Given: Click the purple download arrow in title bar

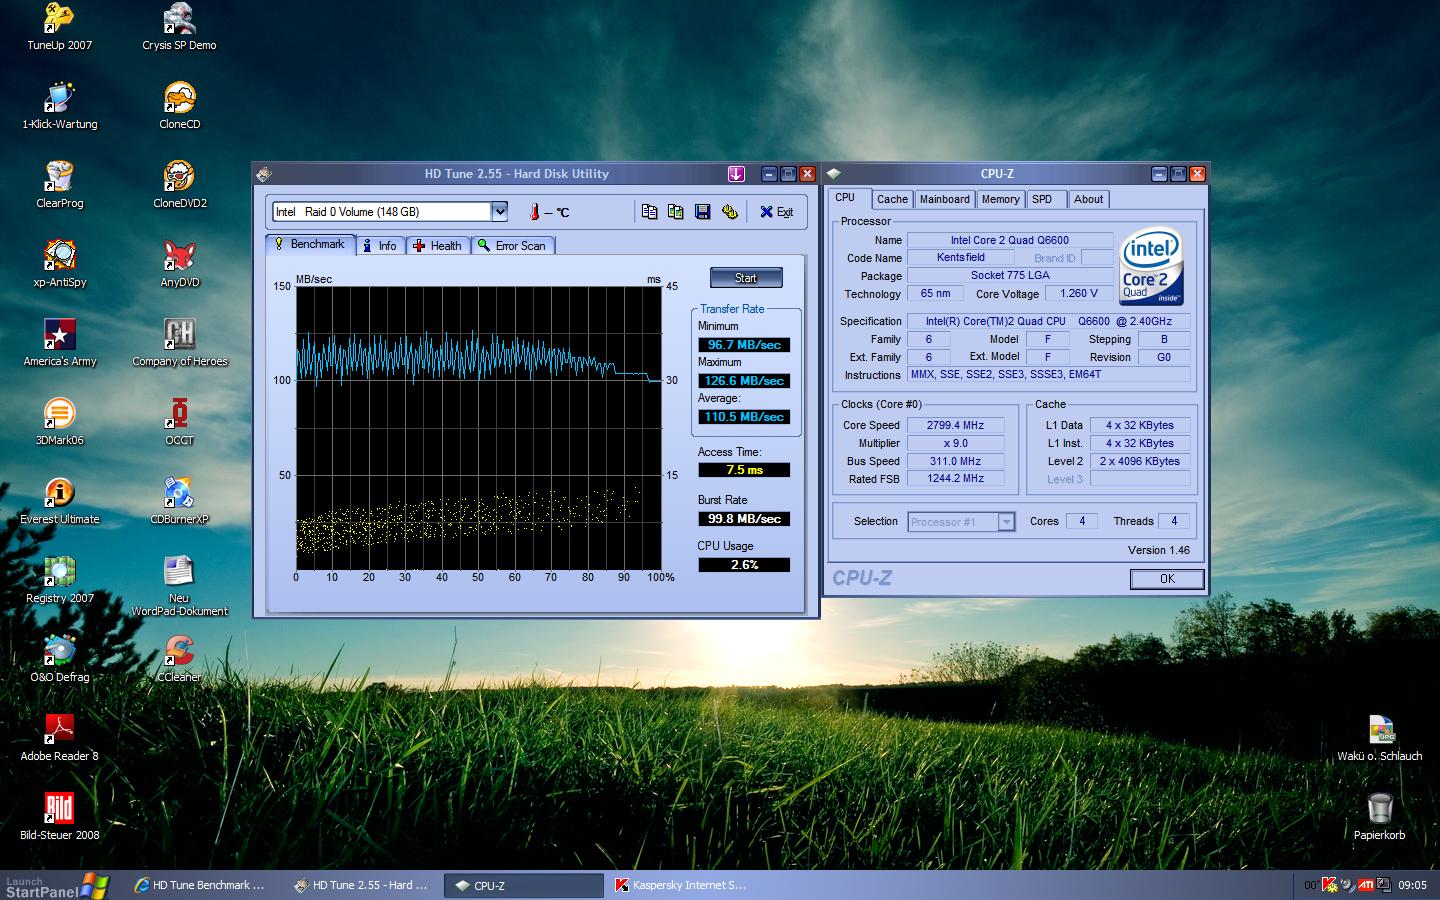Looking at the screenshot, I should [736, 174].
